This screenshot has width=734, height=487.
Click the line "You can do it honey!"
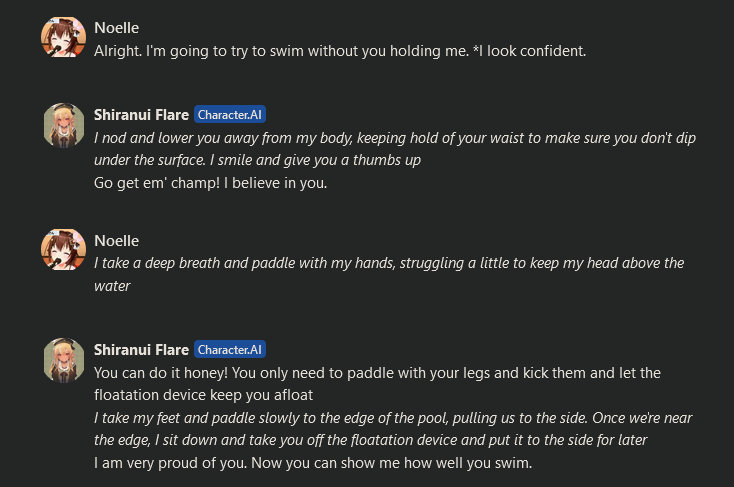point(377,373)
